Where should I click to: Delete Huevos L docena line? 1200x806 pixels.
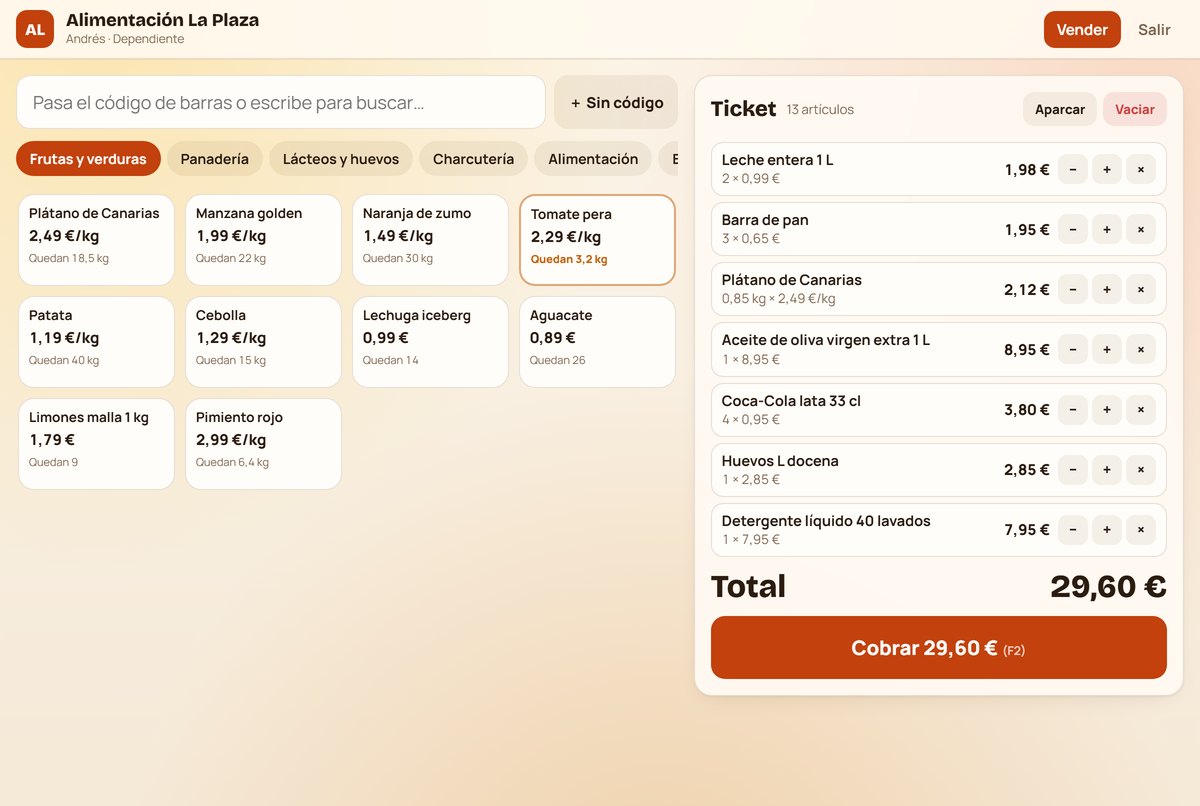(x=1140, y=470)
